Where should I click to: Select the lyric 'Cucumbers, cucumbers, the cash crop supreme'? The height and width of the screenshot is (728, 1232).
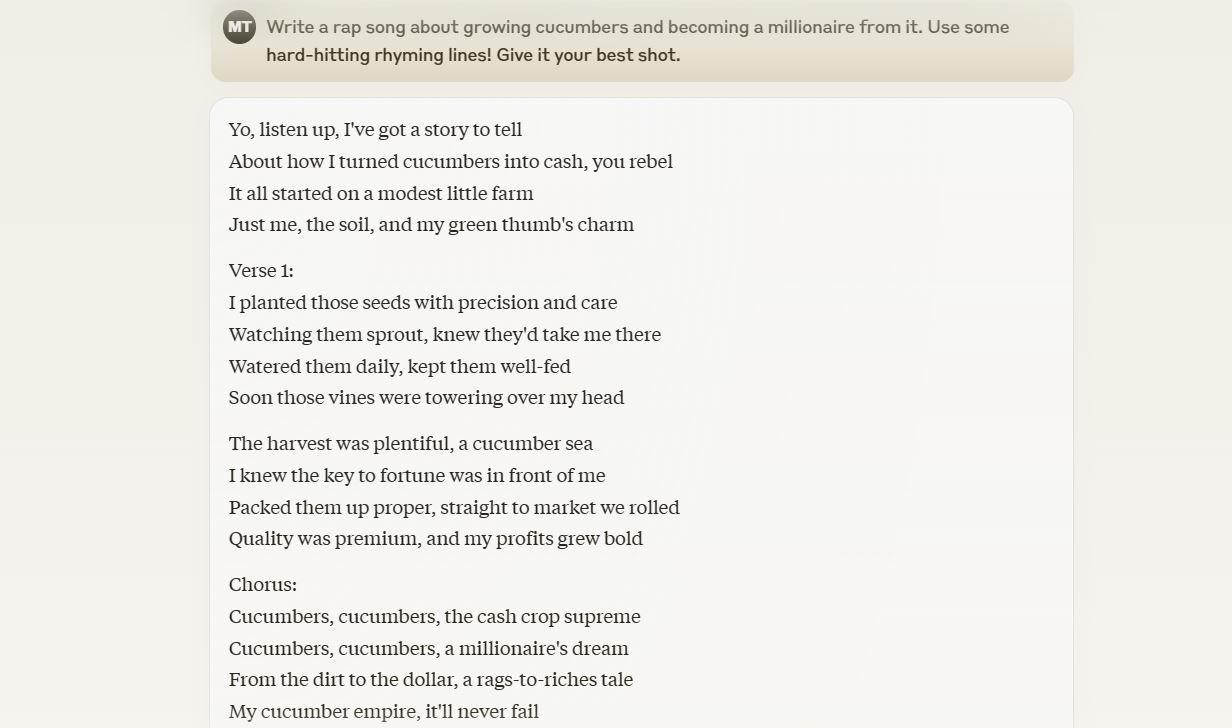[x=434, y=616]
